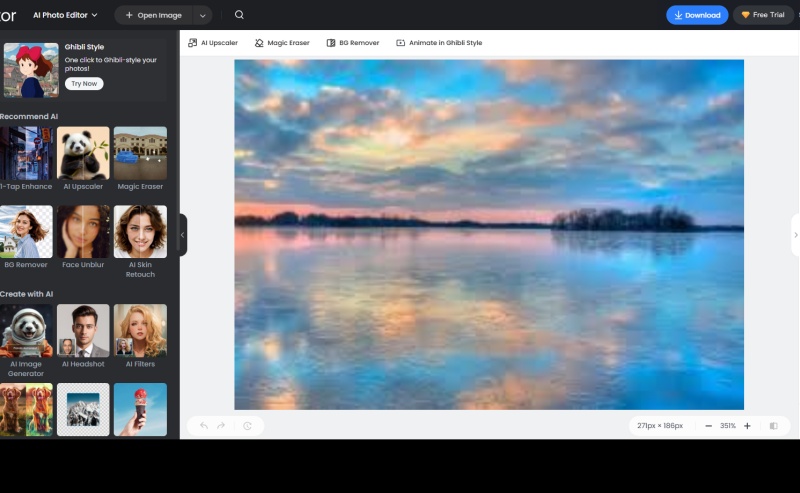Expand the right side panel arrow
Screen dimensions: 800x493
795,235
